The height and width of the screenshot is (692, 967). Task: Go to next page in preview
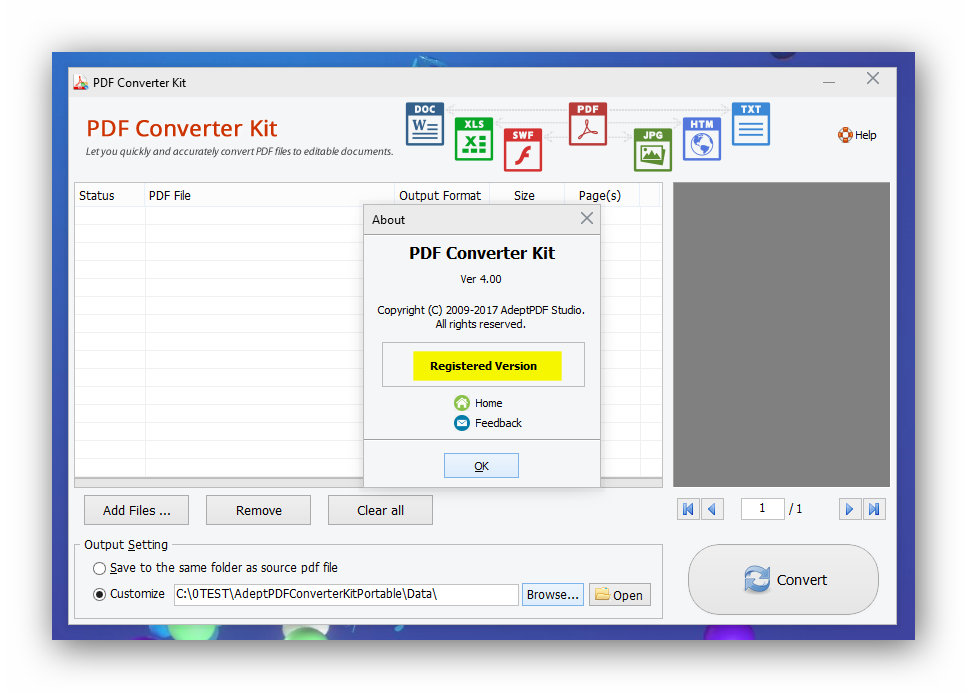click(850, 509)
